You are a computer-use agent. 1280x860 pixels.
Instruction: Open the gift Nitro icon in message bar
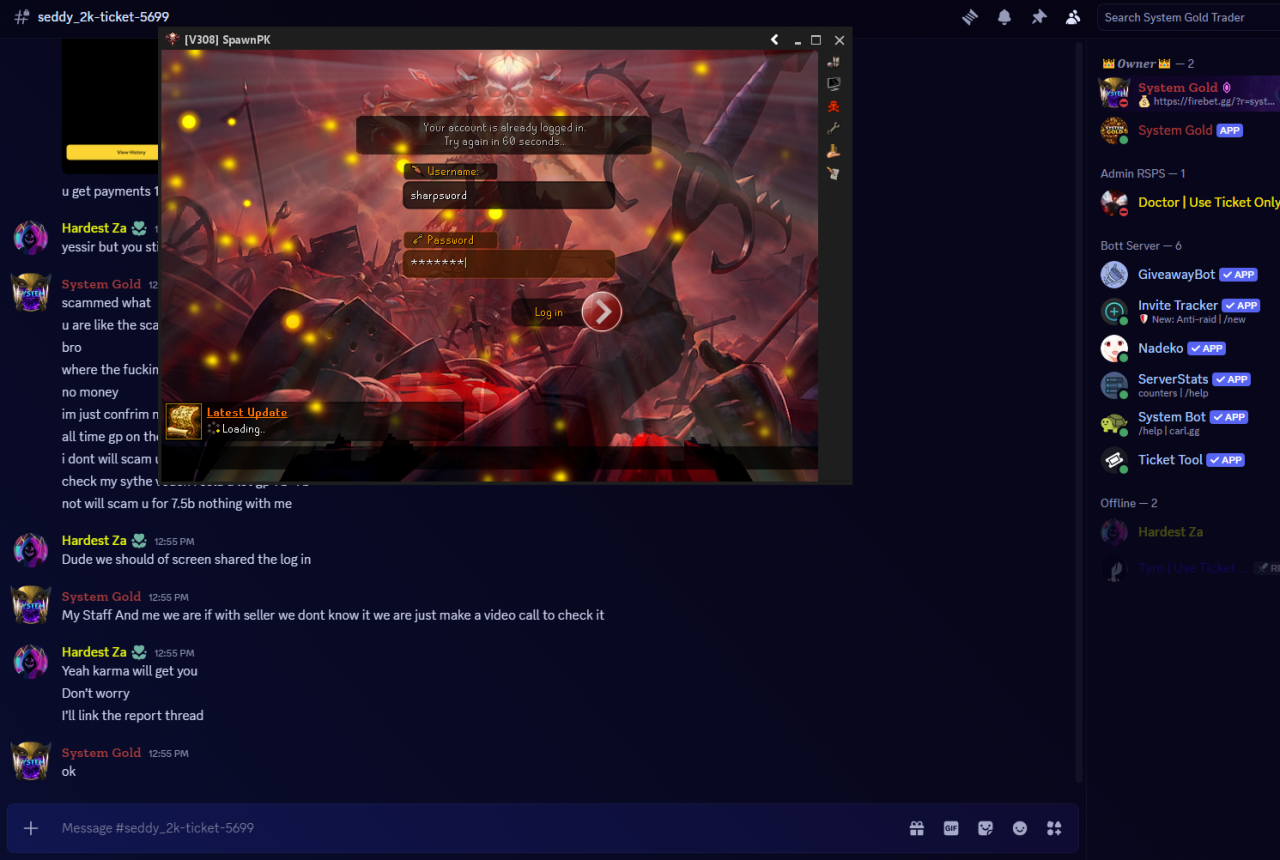coord(917,828)
